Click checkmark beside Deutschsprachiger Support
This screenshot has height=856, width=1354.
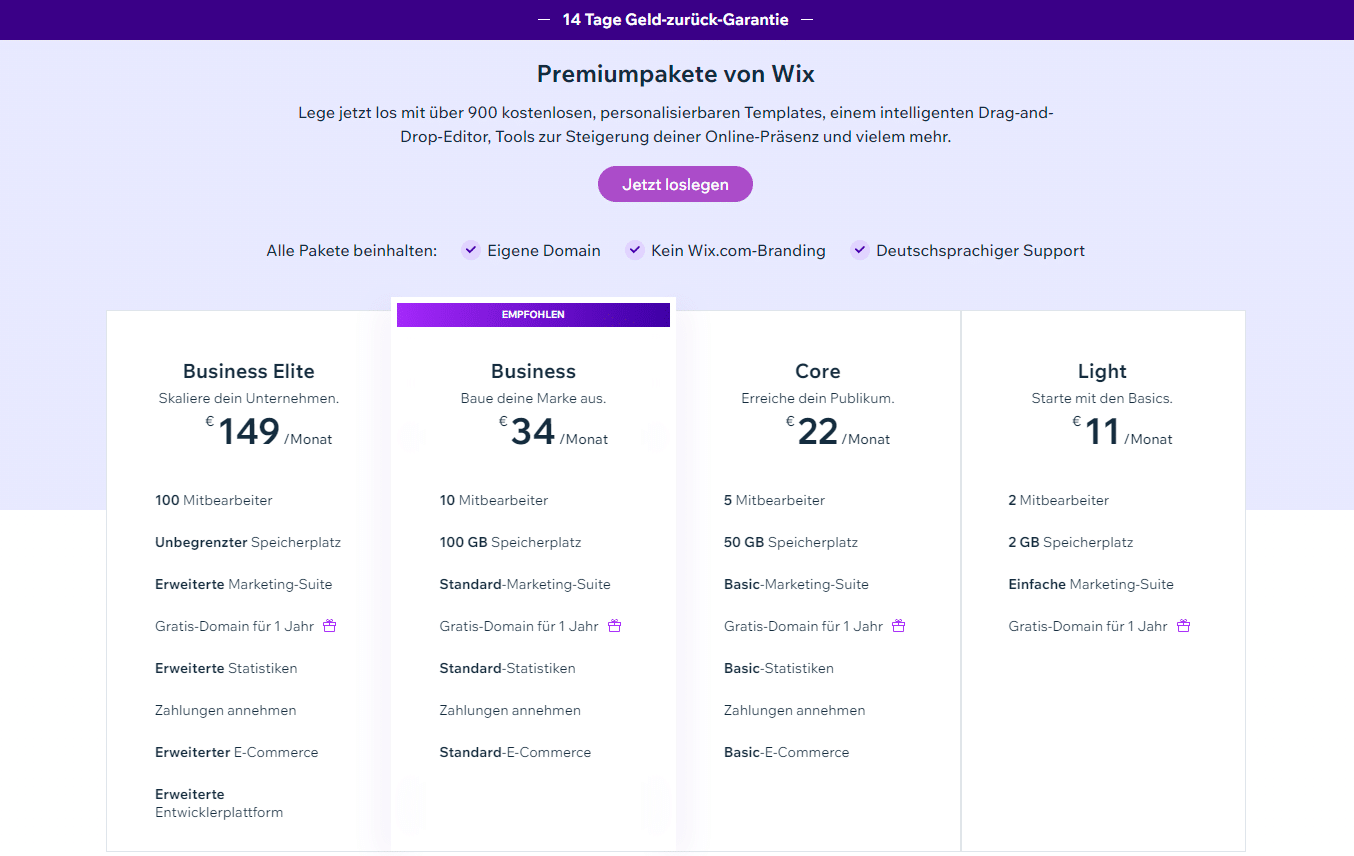859,250
